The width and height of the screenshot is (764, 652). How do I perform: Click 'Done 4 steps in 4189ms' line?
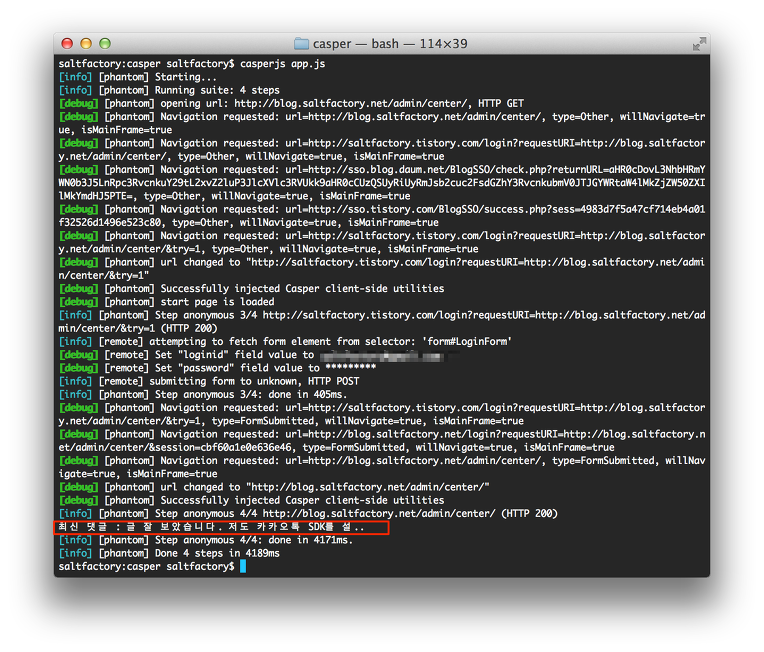169,553
